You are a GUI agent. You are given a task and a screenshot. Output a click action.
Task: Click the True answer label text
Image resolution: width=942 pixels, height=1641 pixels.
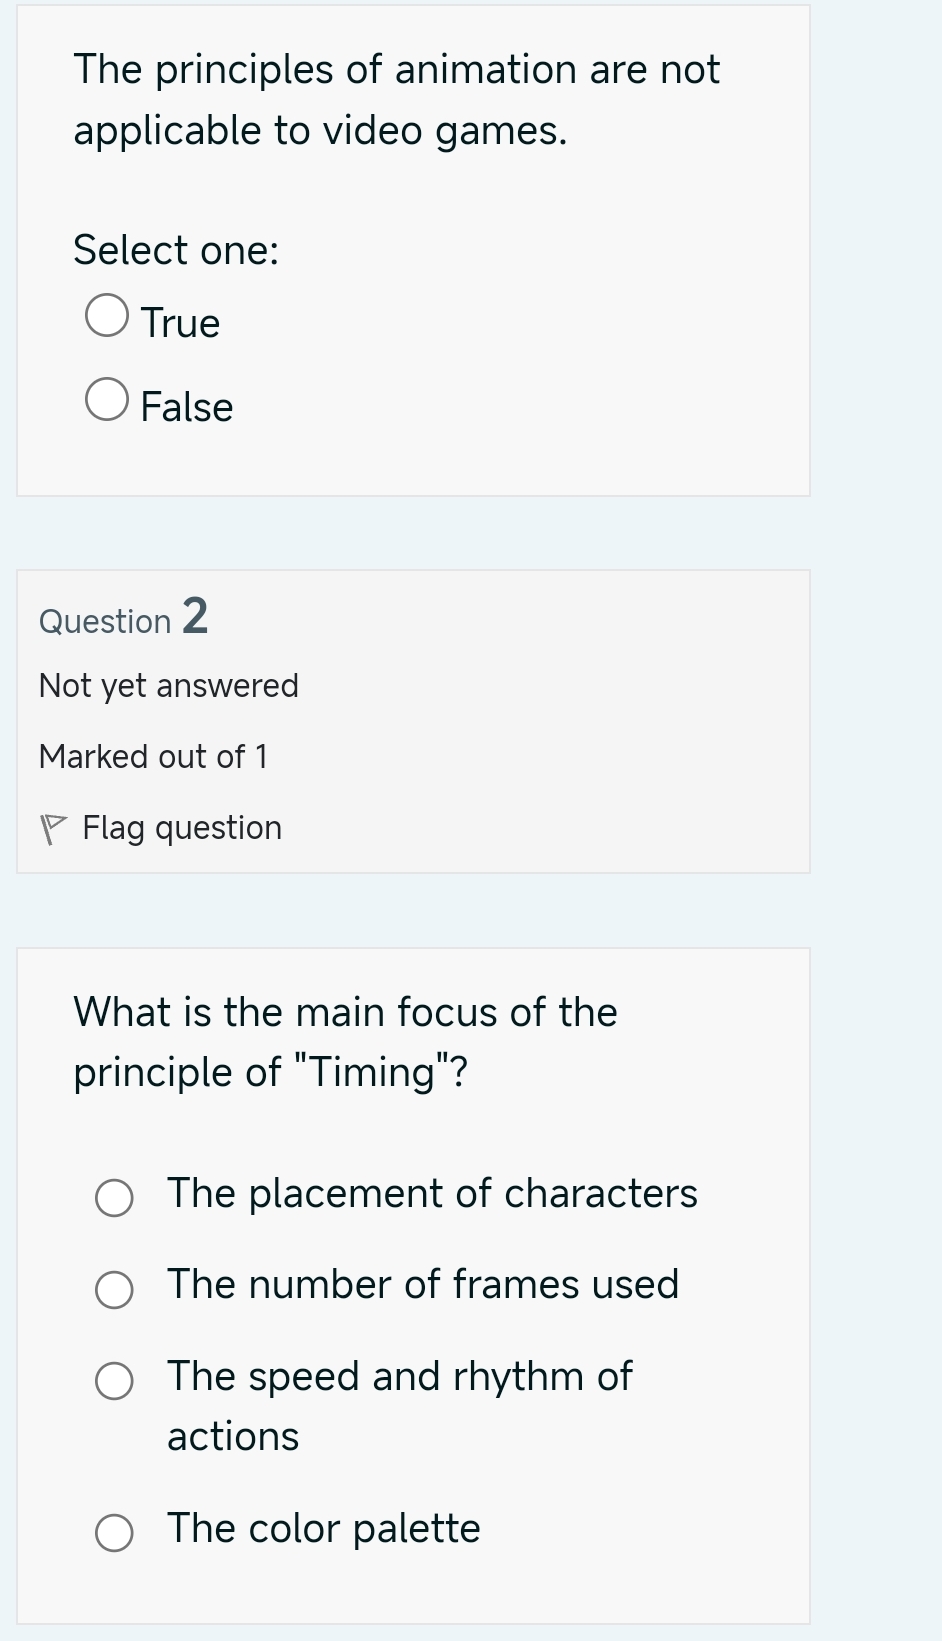(x=179, y=322)
